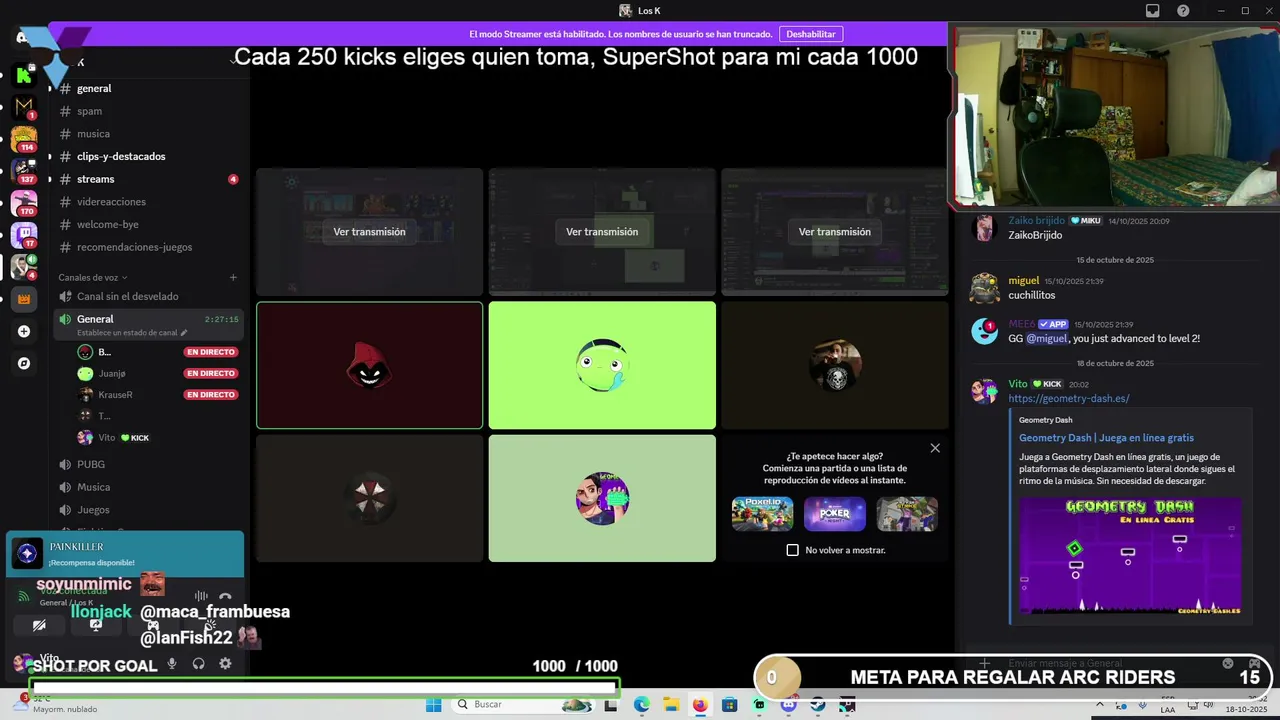Focus the Umbrella logo avatar video tile

pyautogui.click(x=369, y=498)
